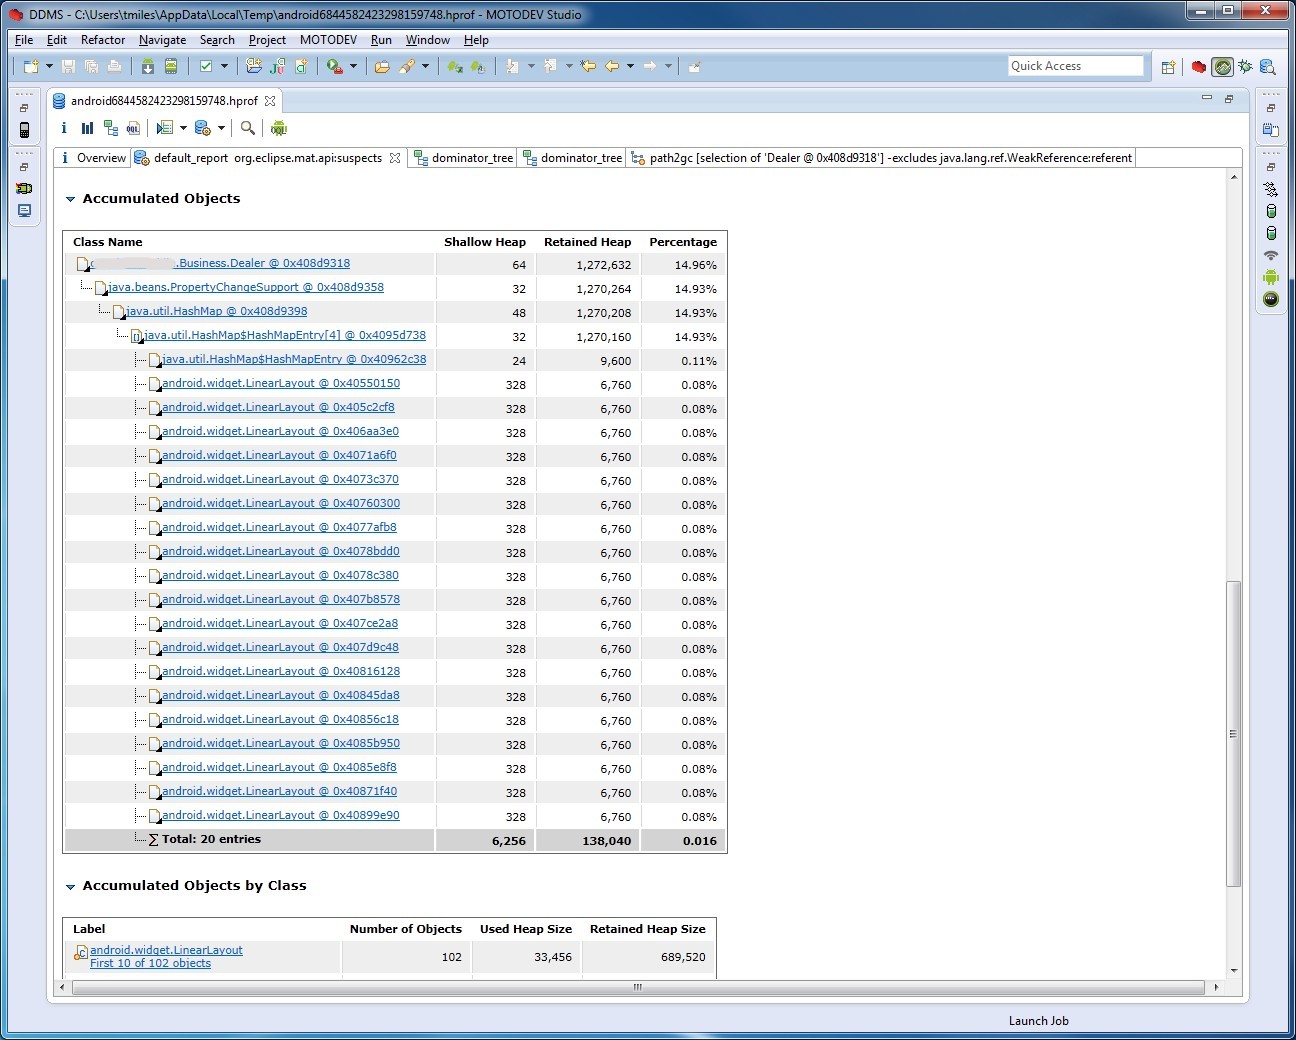Switch to the Overview tab
1296x1040 pixels.
92,158
